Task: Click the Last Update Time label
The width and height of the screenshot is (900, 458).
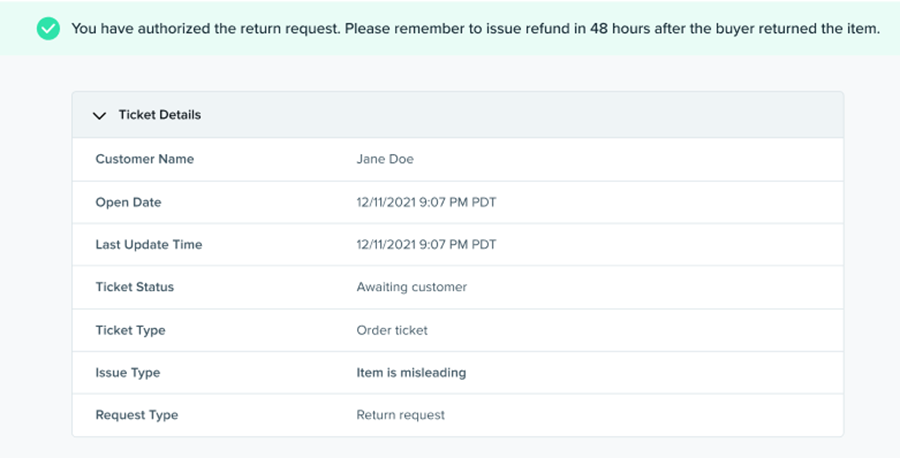Action: [148, 245]
